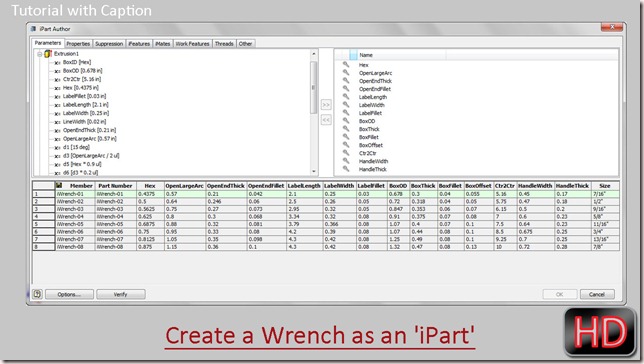Click the help icon beside Options
The width and height of the screenshot is (644, 364).
pyautogui.click(x=37, y=294)
